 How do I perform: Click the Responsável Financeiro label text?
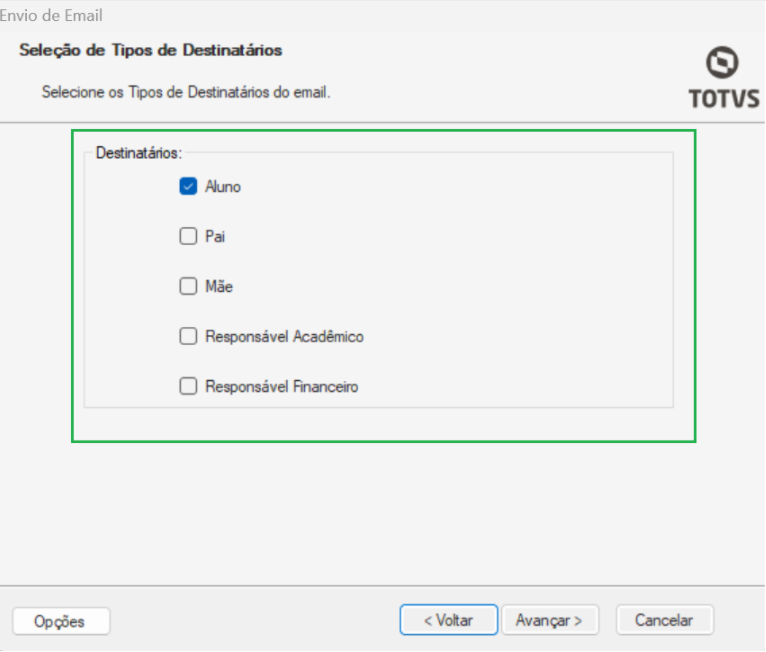(281, 387)
